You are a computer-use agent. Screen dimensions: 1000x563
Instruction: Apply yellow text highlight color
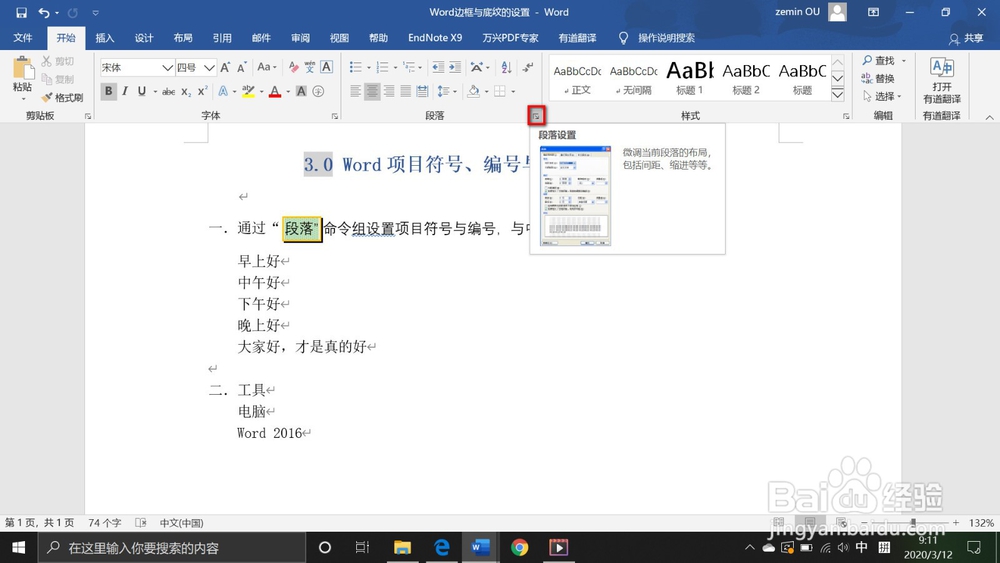(248, 91)
